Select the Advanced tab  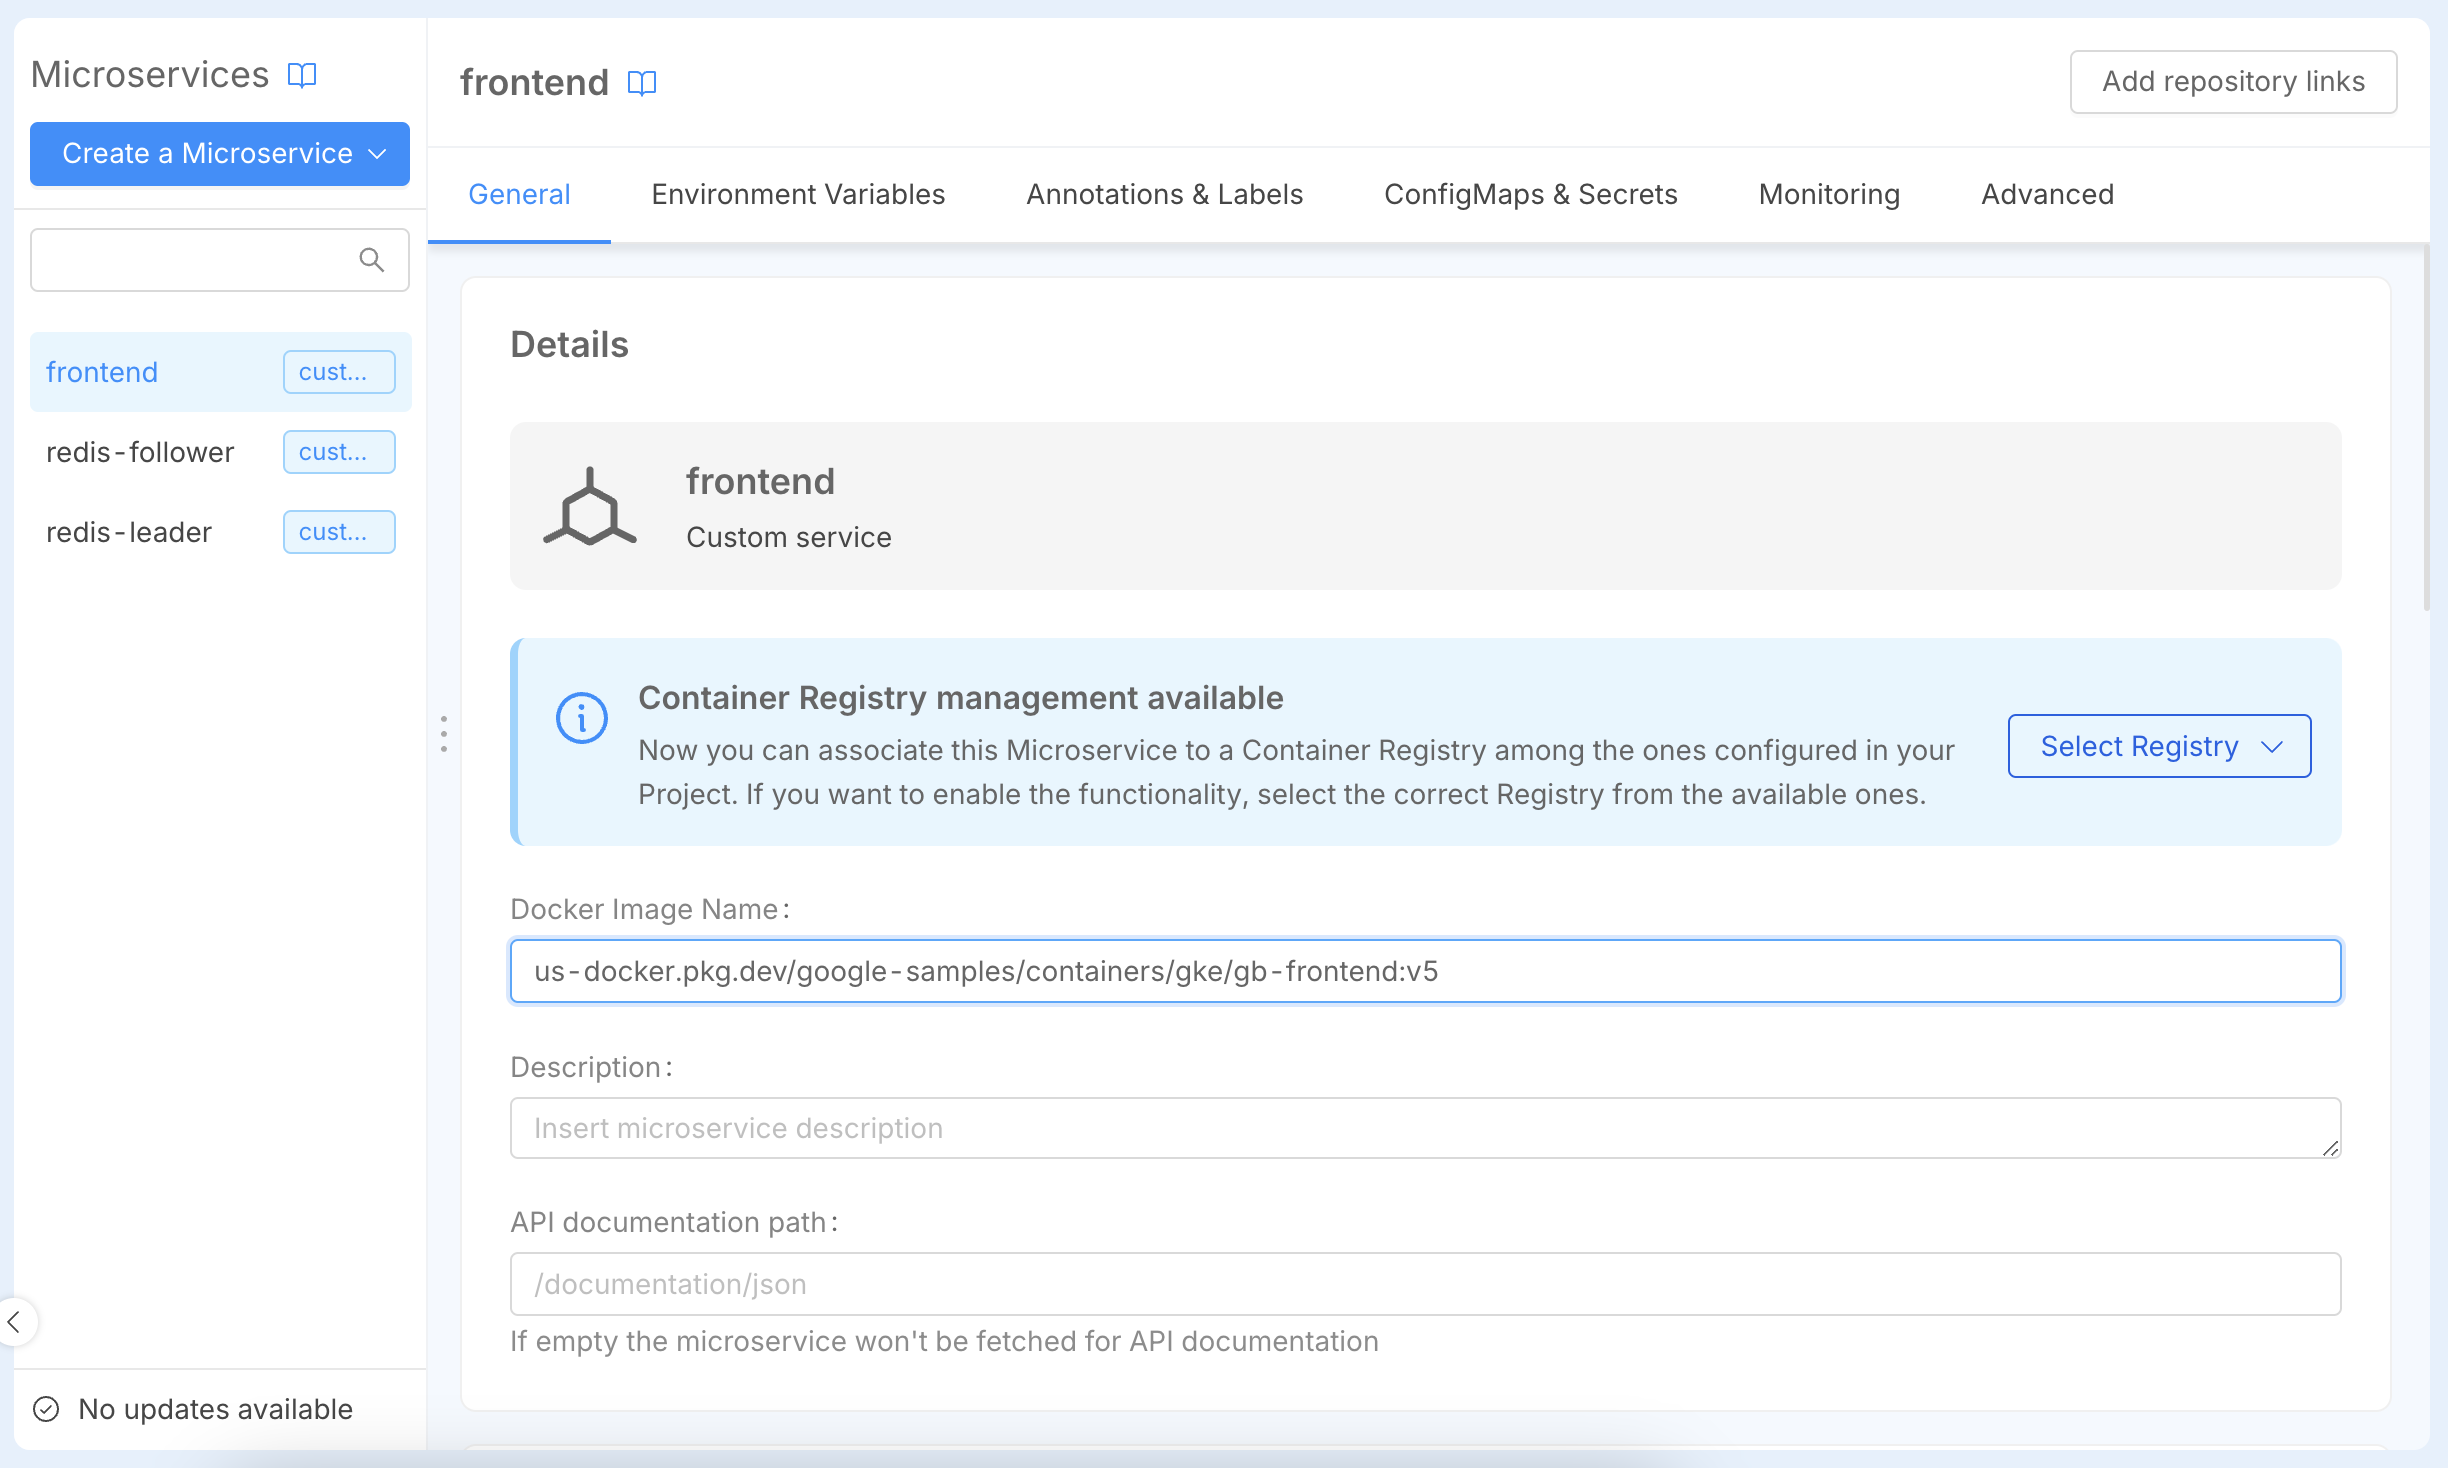pyautogui.click(x=2046, y=194)
